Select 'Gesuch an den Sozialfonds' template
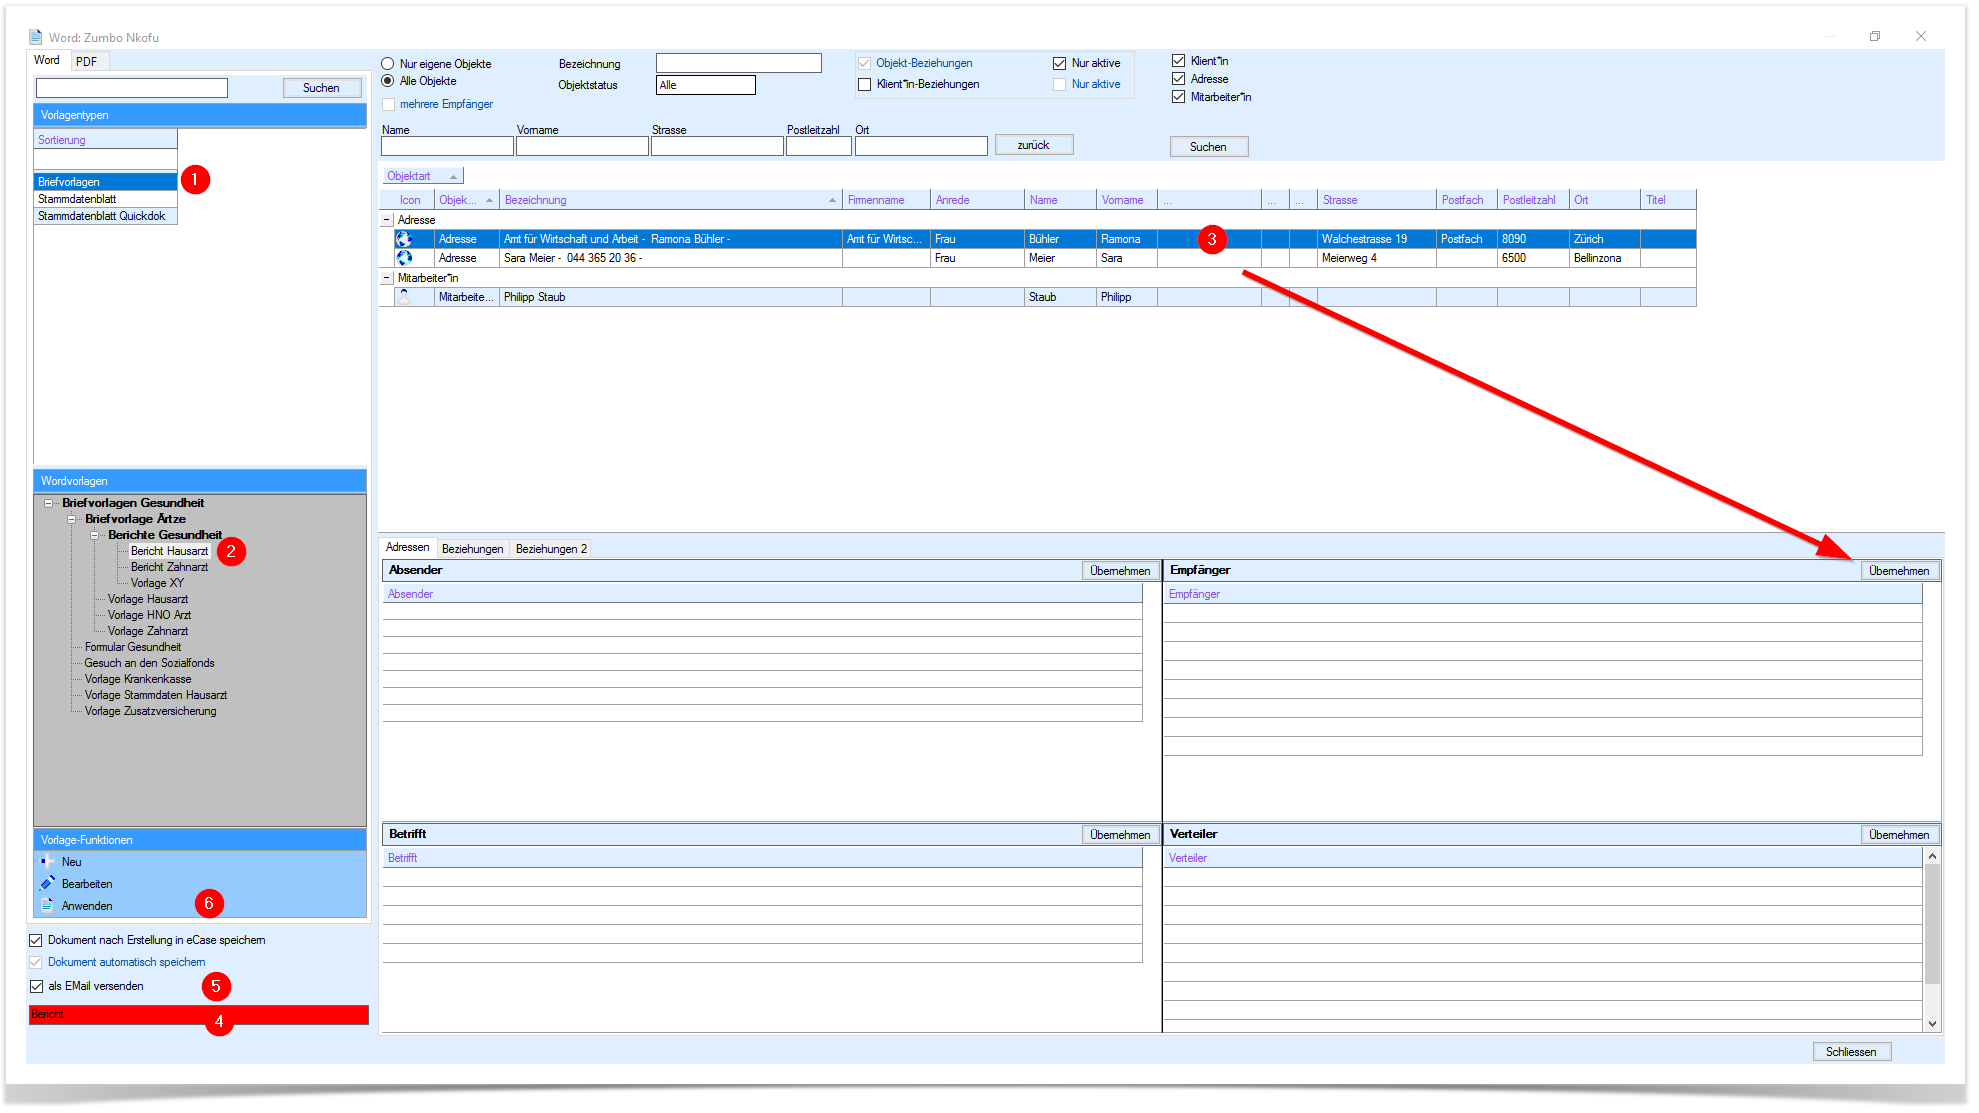The width and height of the screenshot is (1979, 1113). pos(149,663)
